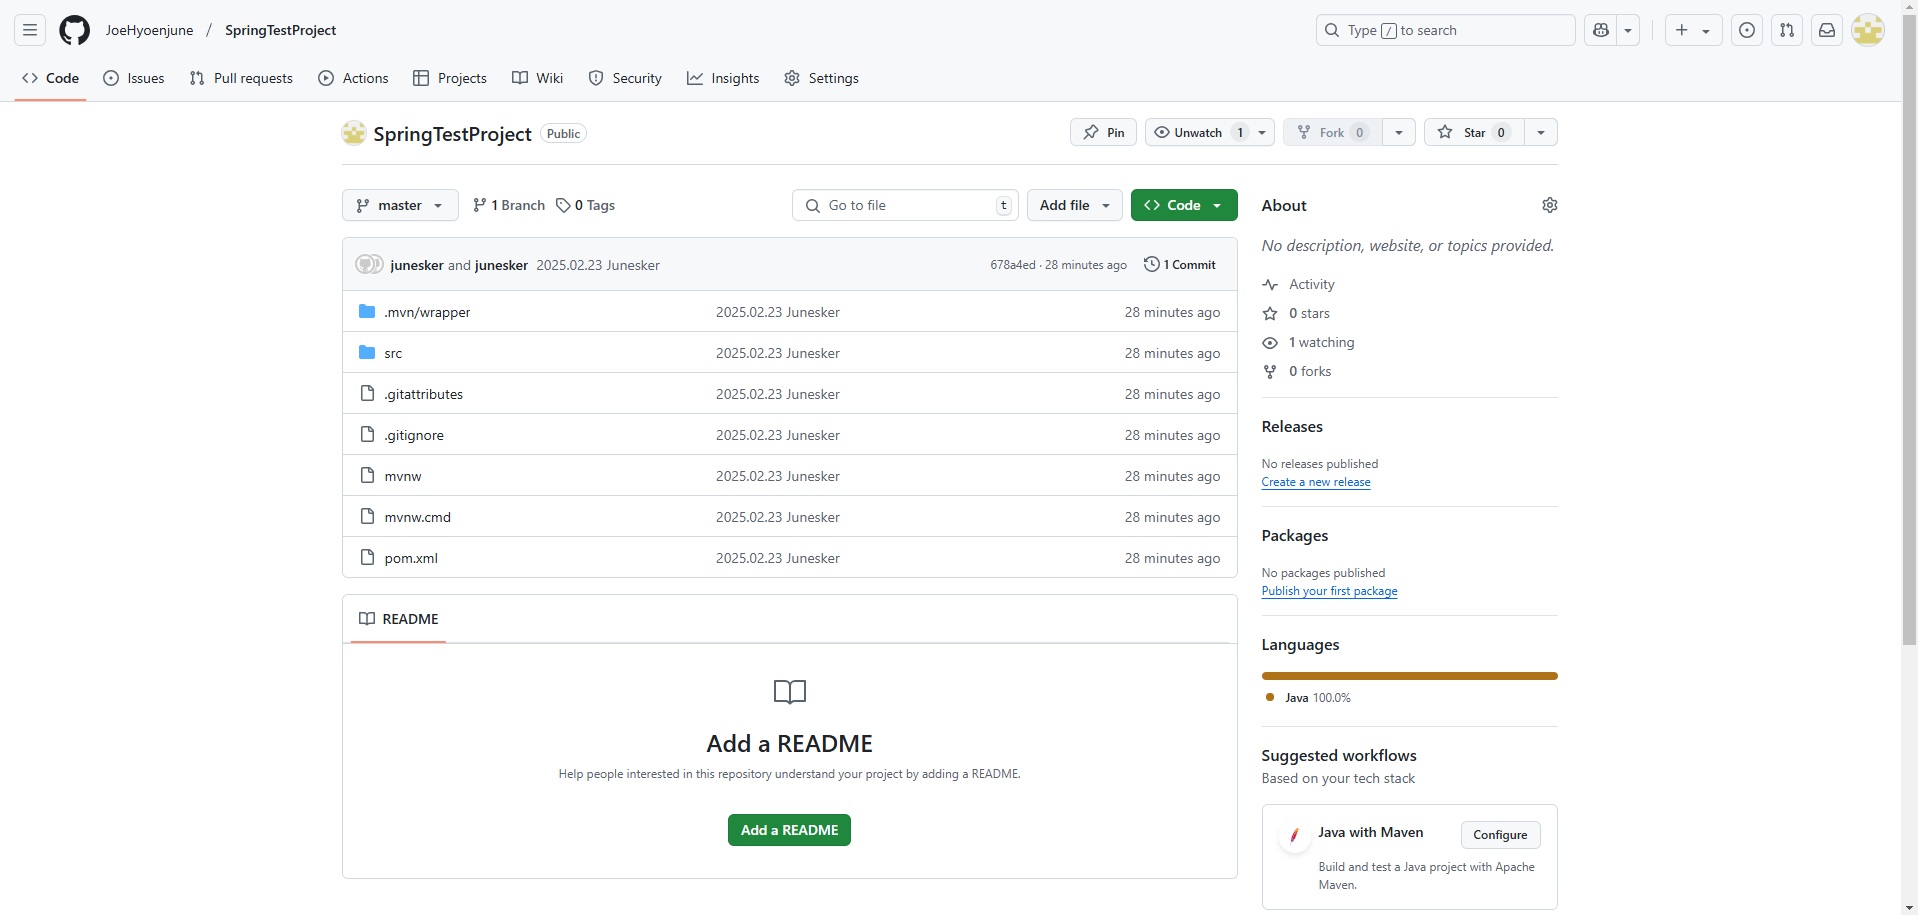Click the commit author avatar icon
The width and height of the screenshot is (1918, 915).
[x=369, y=264]
